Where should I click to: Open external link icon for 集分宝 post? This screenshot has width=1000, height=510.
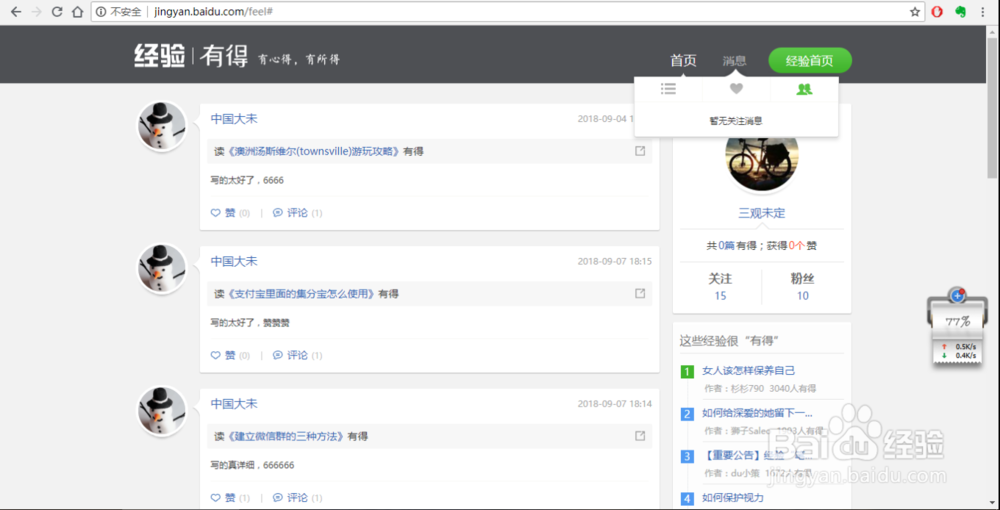pos(640,293)
